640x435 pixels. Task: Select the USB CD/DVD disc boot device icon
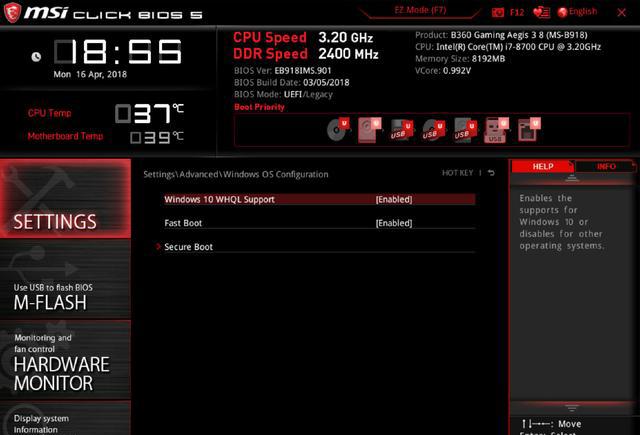click(x=433, y=131)
